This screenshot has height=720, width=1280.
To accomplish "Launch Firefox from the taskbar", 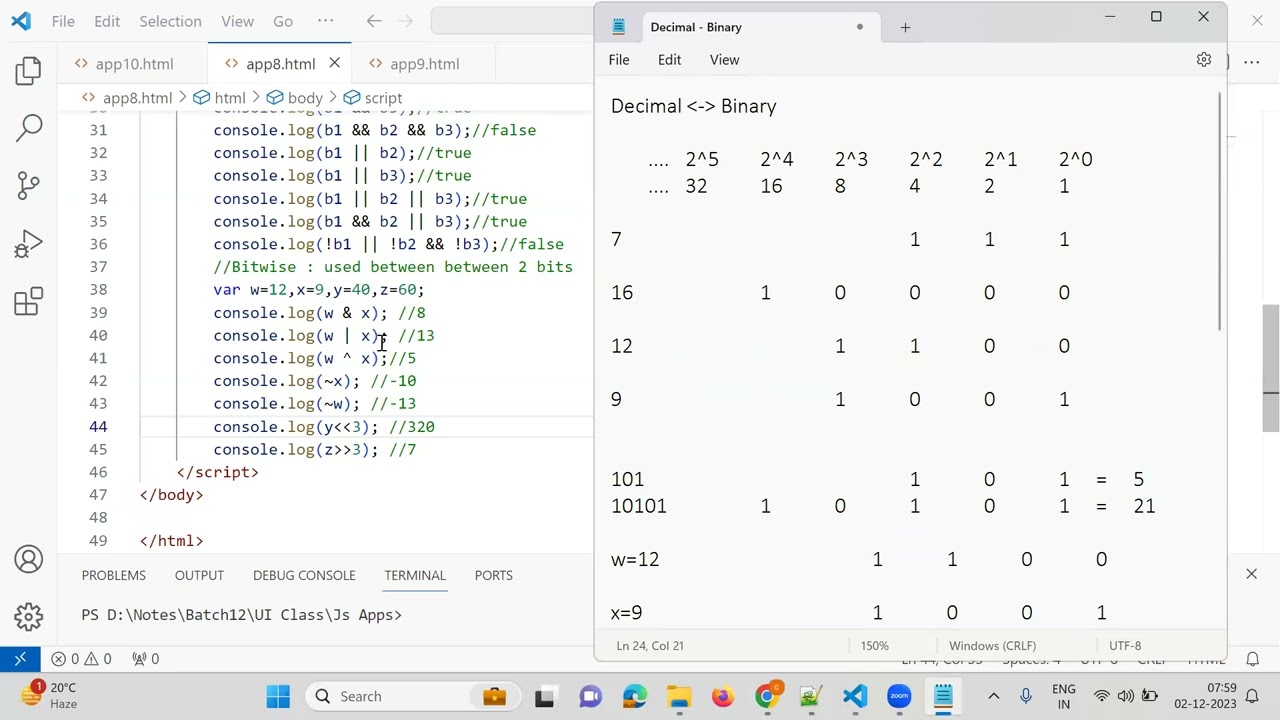I will pyautogui.click(x=723, y=696).
